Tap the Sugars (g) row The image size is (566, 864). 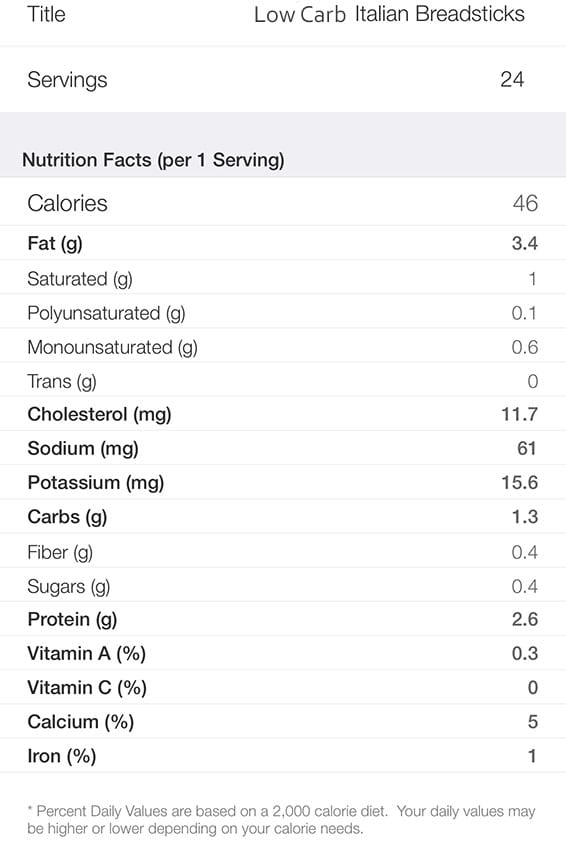click(283, 585)
